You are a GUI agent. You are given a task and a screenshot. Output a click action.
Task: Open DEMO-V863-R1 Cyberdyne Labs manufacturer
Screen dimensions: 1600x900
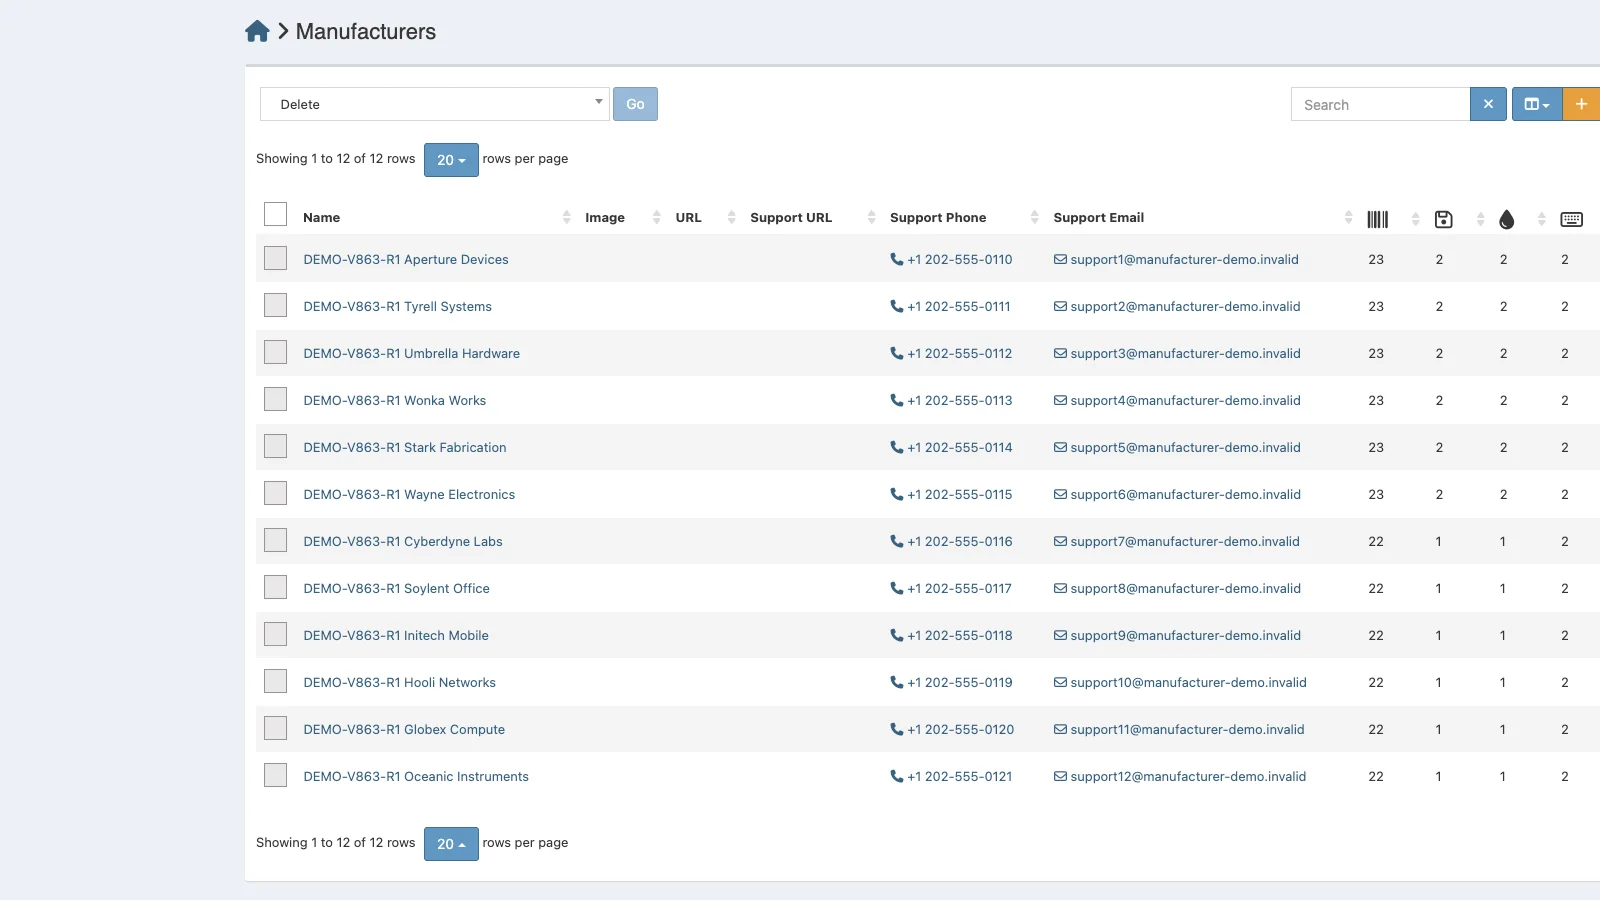click(x=403, y=541)
